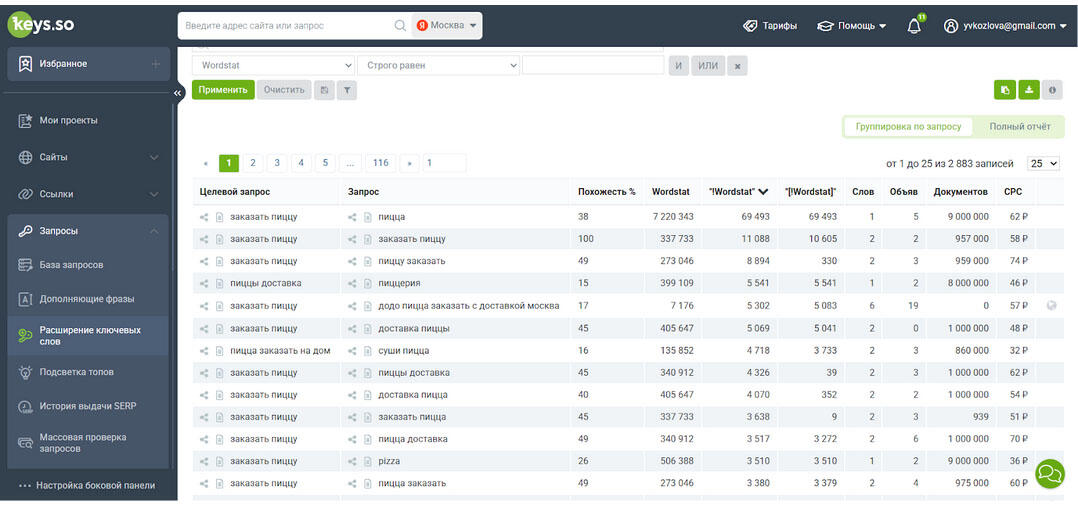Click the info icon beside the download button
The image size is (1078, 506).
(x=1051, y=90)
